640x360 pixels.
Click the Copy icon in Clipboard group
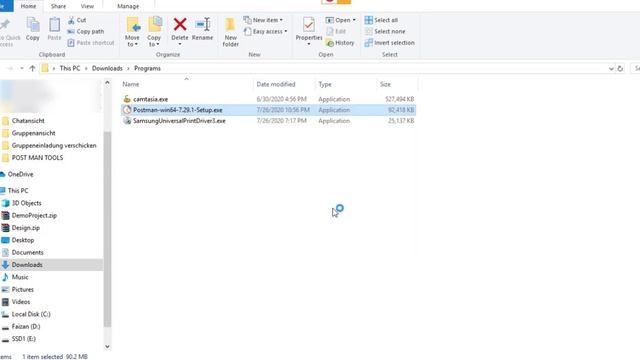click(x=33, y=29)
